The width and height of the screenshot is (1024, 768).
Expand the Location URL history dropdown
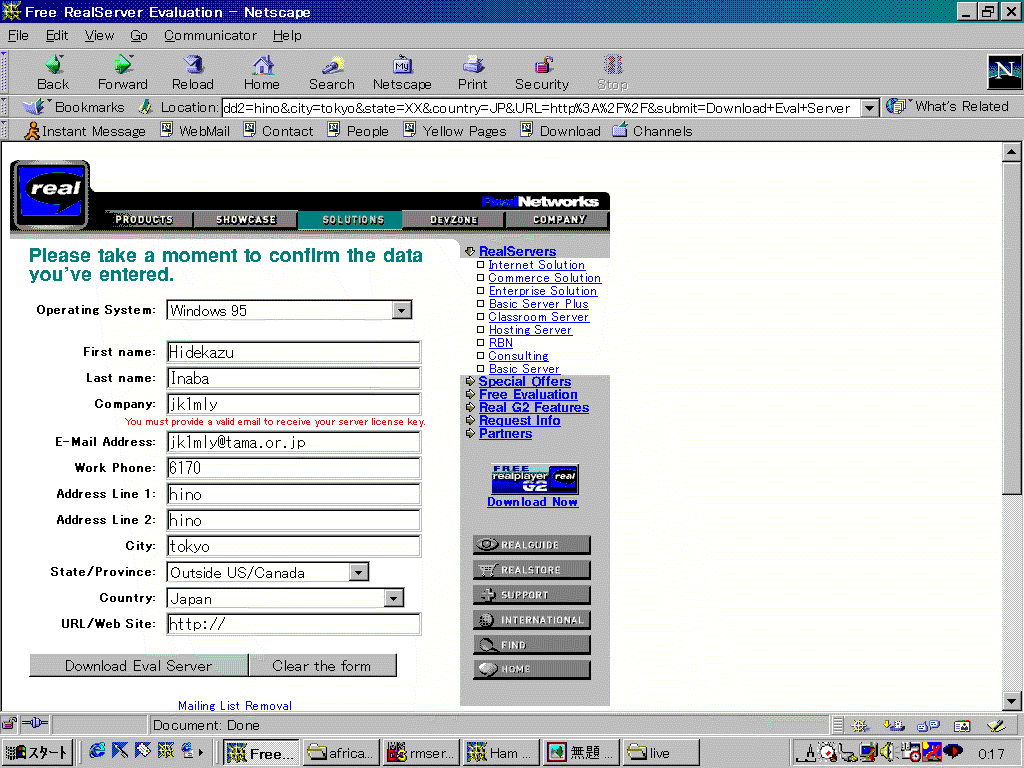(x=869, y=108)
